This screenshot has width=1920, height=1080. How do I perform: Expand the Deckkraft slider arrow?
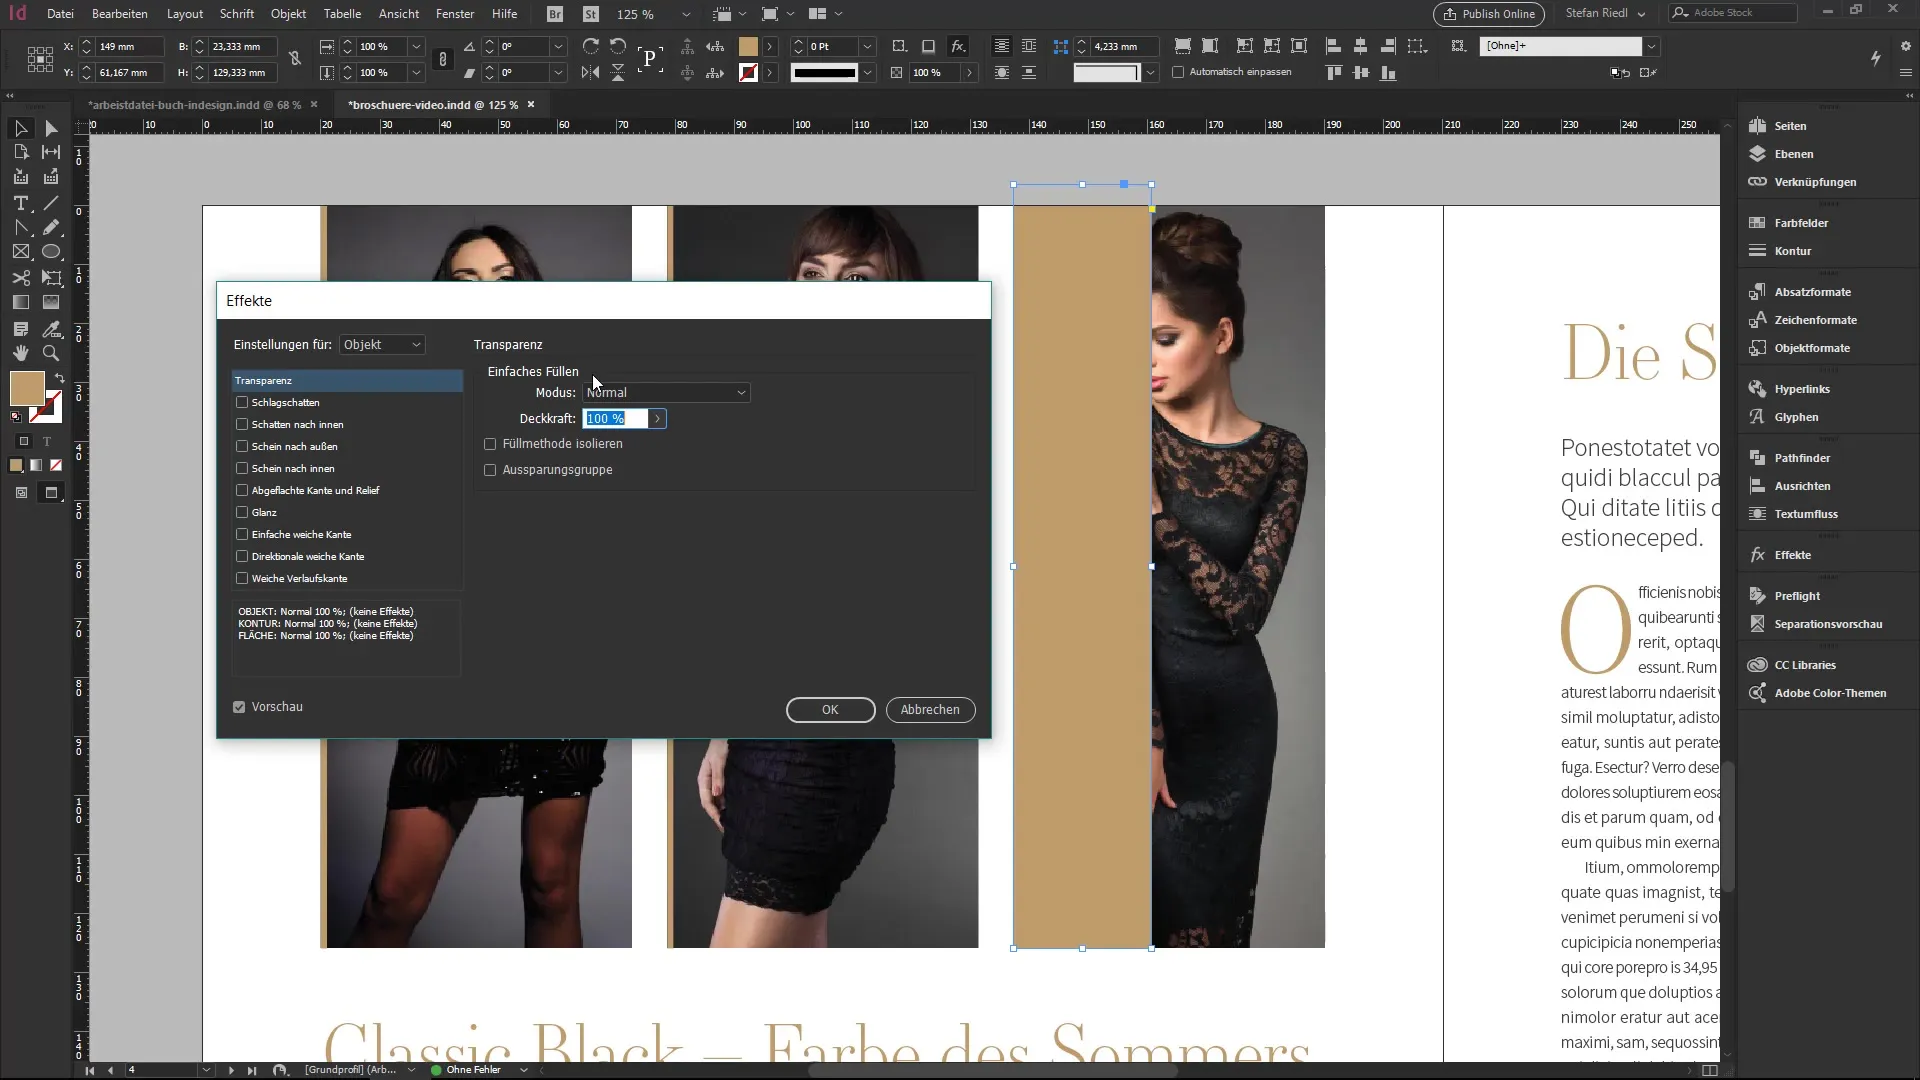click(657, 419)
